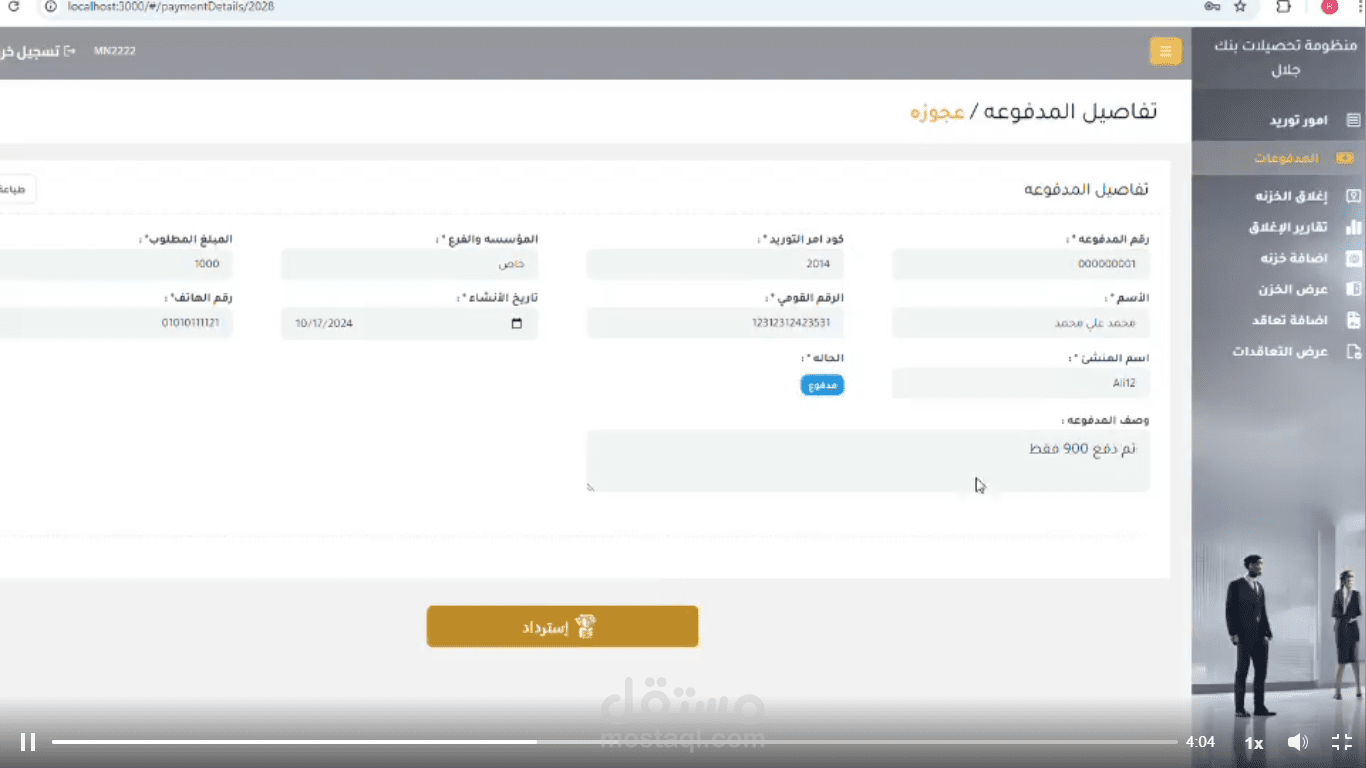The height and width of the screenshot is (768, 1366).
Task: Exit fullscreen video icon
Action: [x=1342, y=742]
